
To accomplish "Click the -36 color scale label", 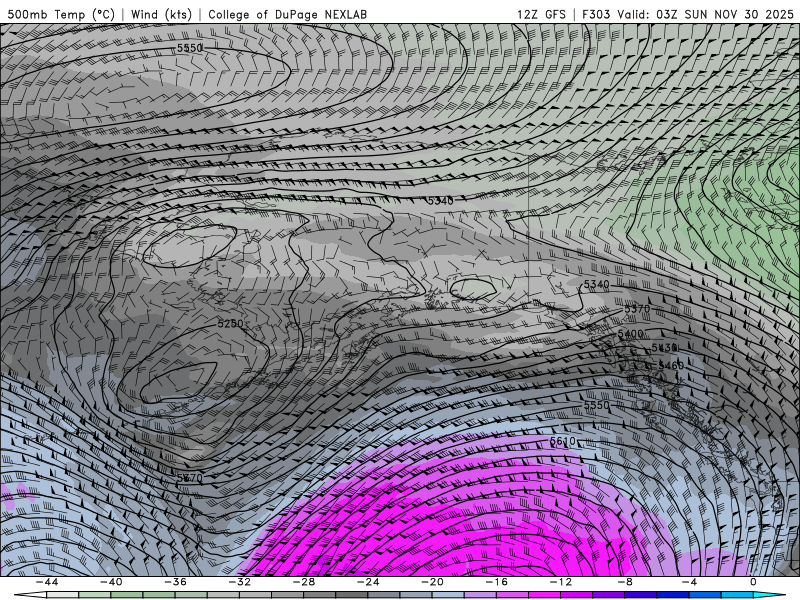I will coord(176,582).
